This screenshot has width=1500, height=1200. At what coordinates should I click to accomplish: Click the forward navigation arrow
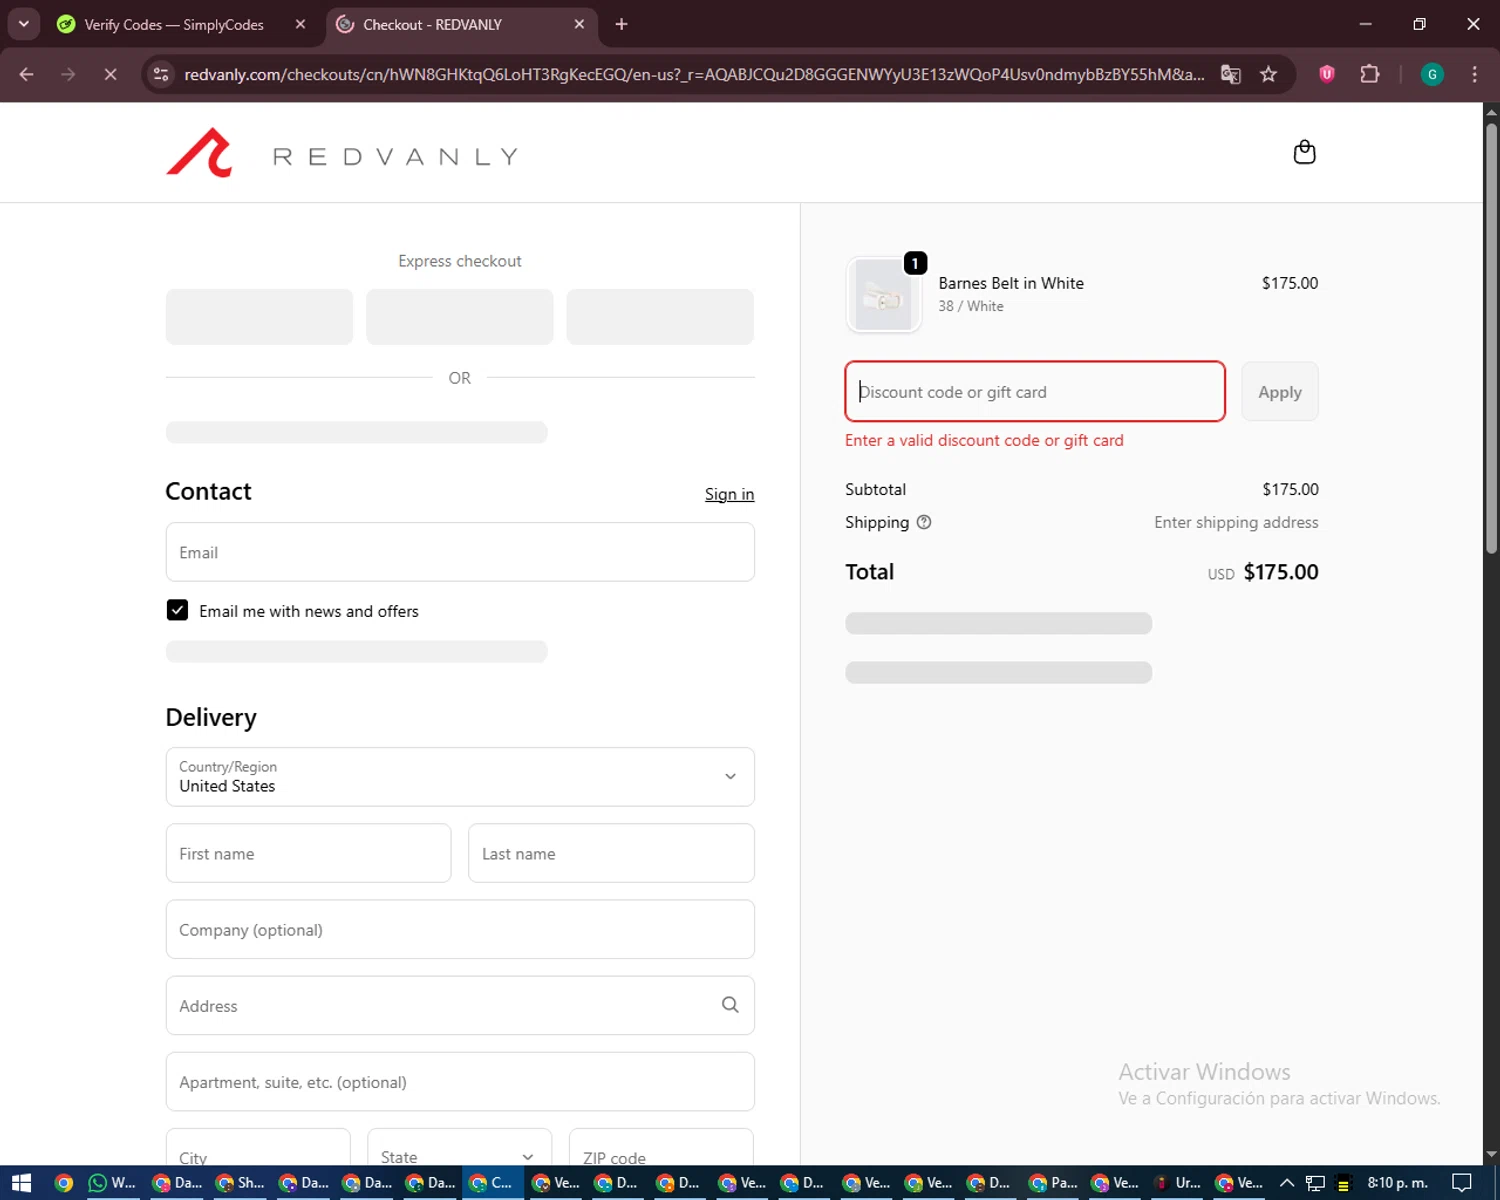pyautogui.click(x=68, y=74)
